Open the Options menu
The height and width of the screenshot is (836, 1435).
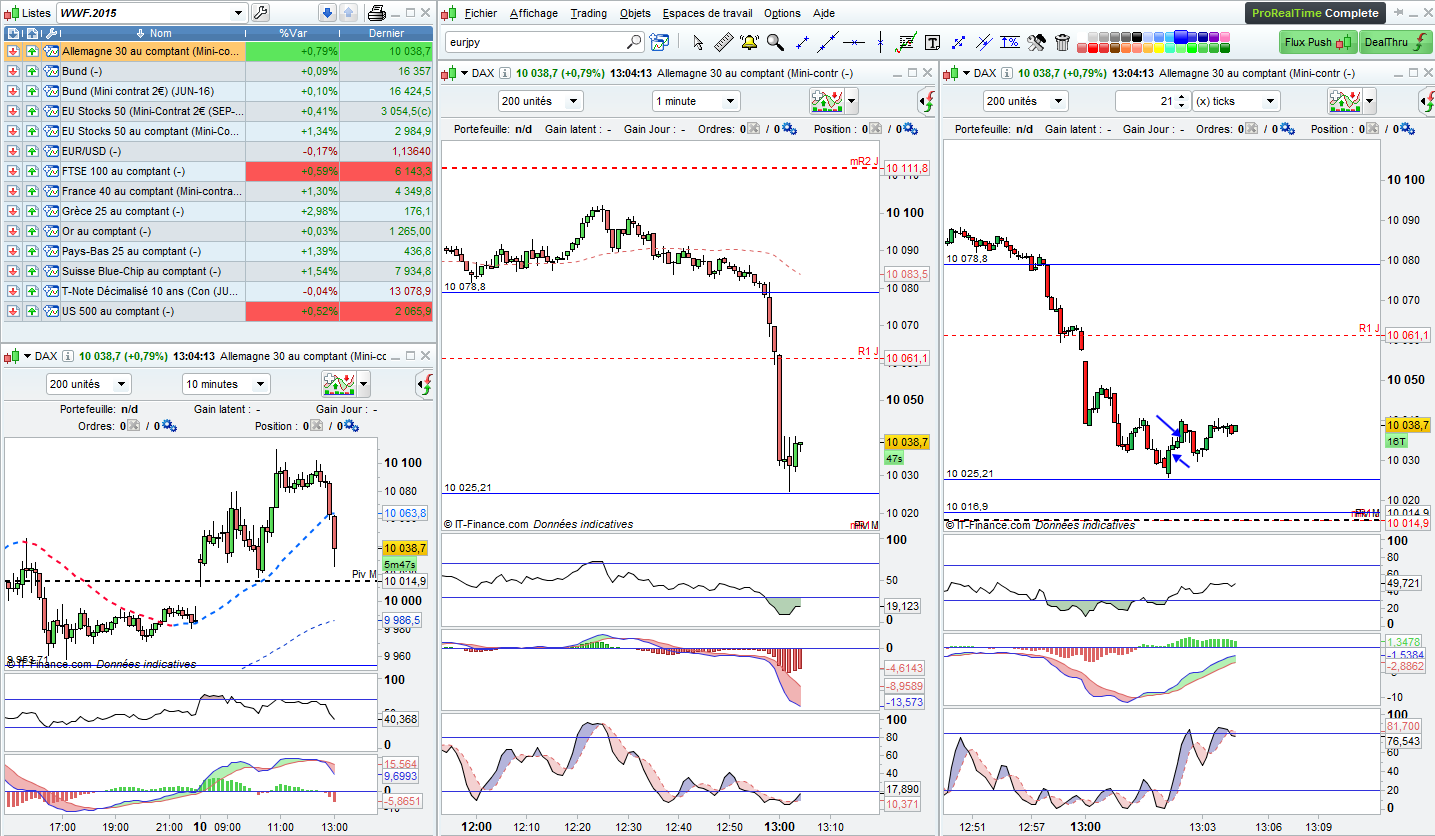click(782, 13)
